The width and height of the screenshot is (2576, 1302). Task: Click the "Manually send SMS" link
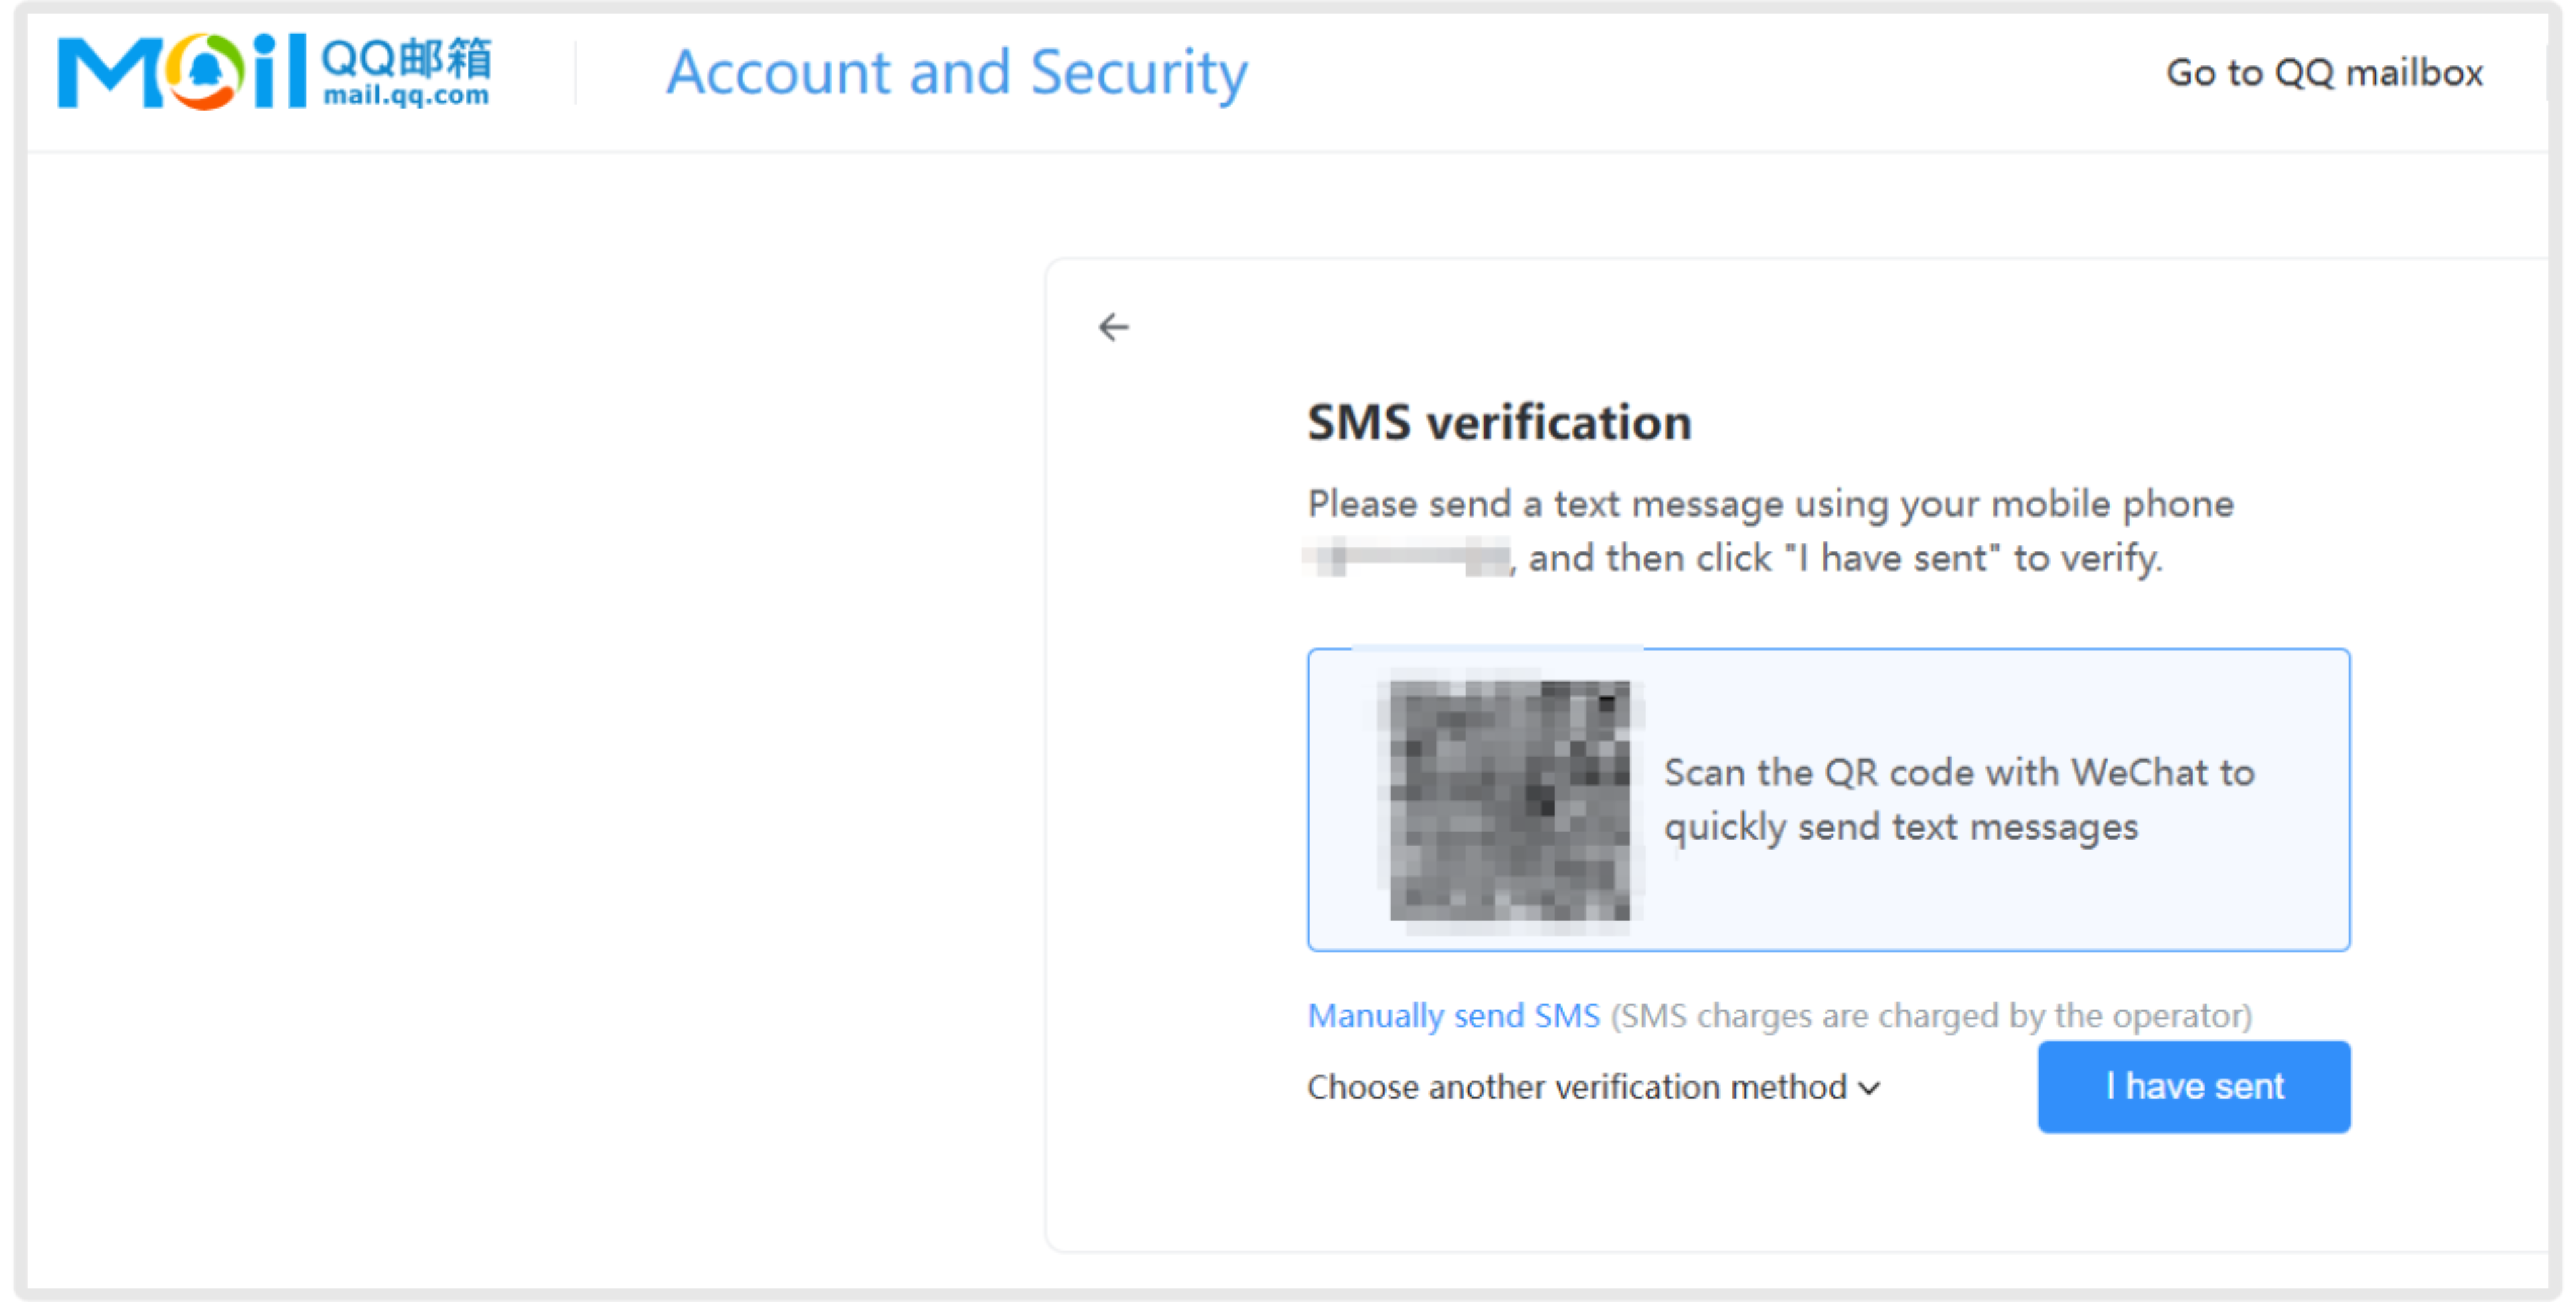pos(1454,1016)
